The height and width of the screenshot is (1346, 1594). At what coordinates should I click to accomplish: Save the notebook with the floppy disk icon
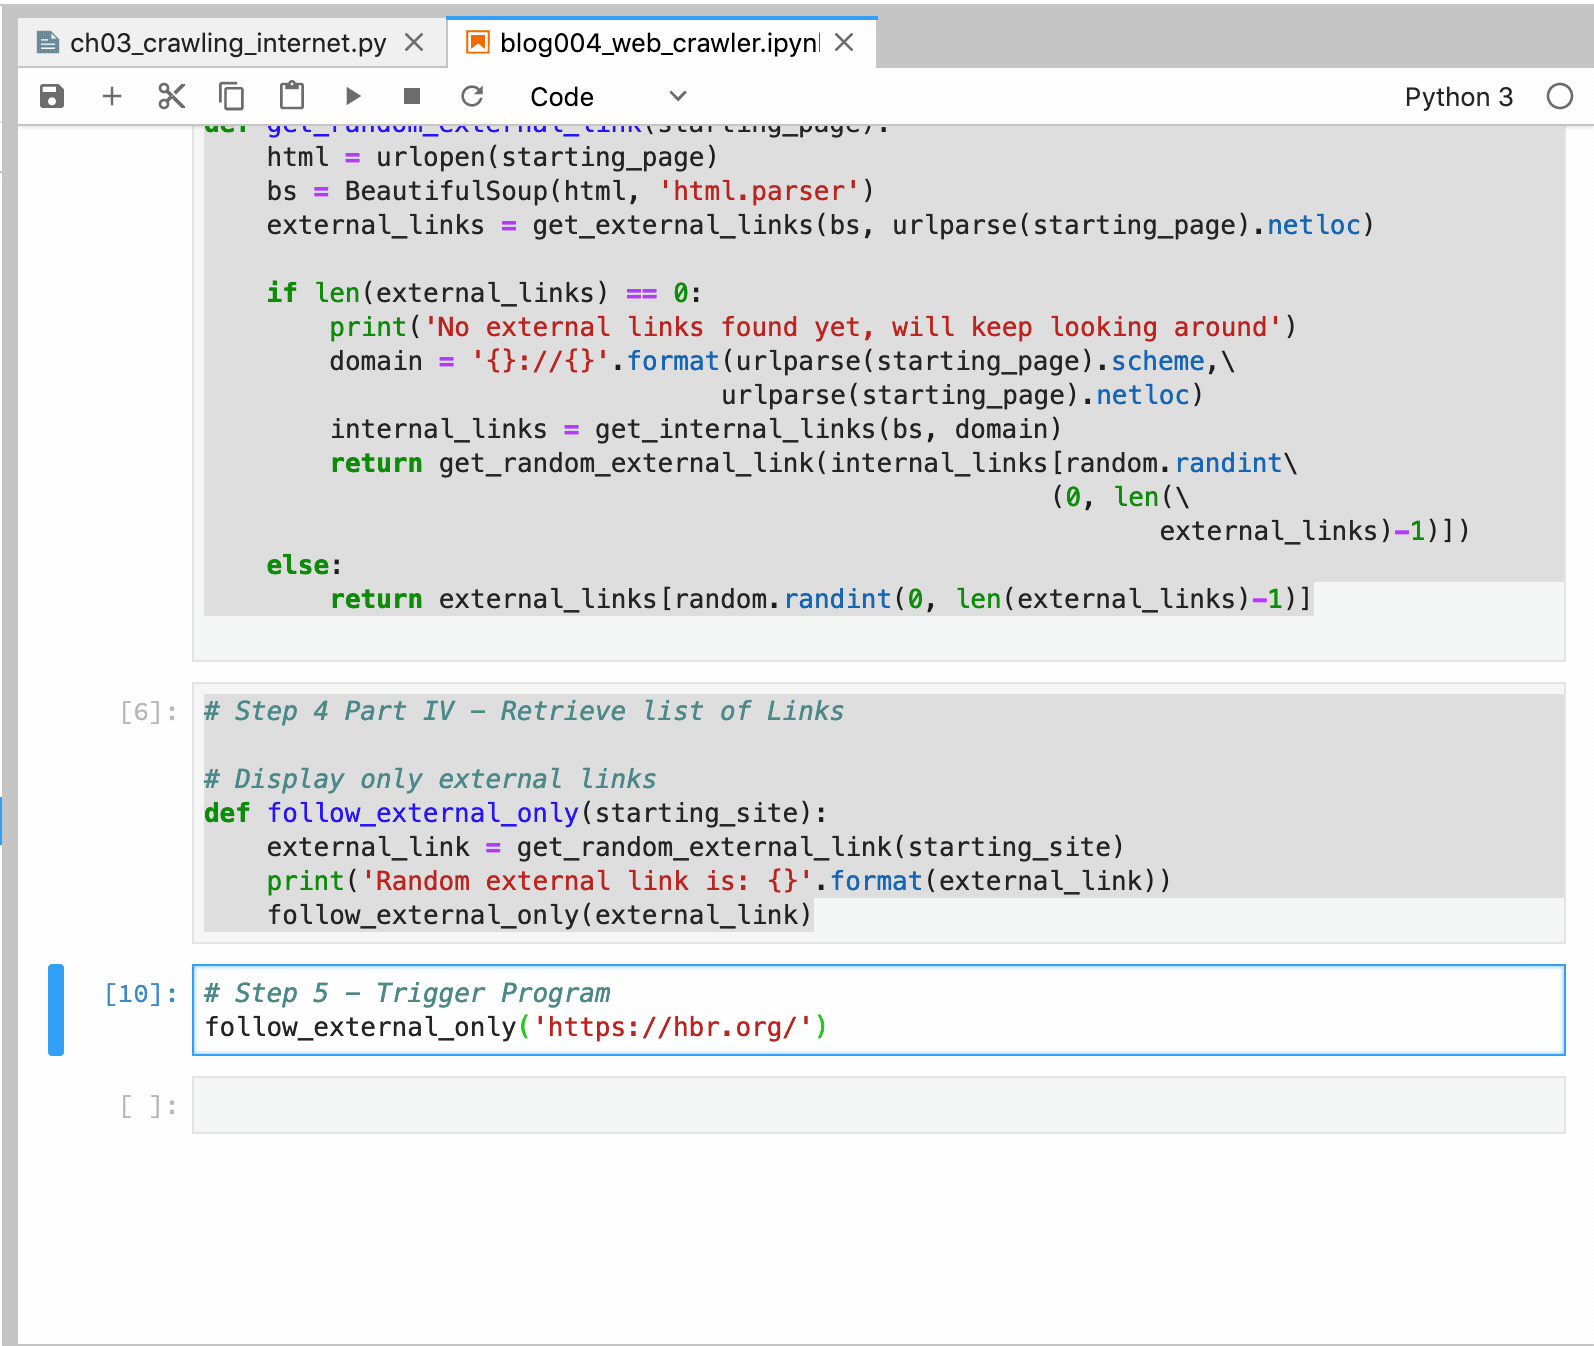(52, 96)
